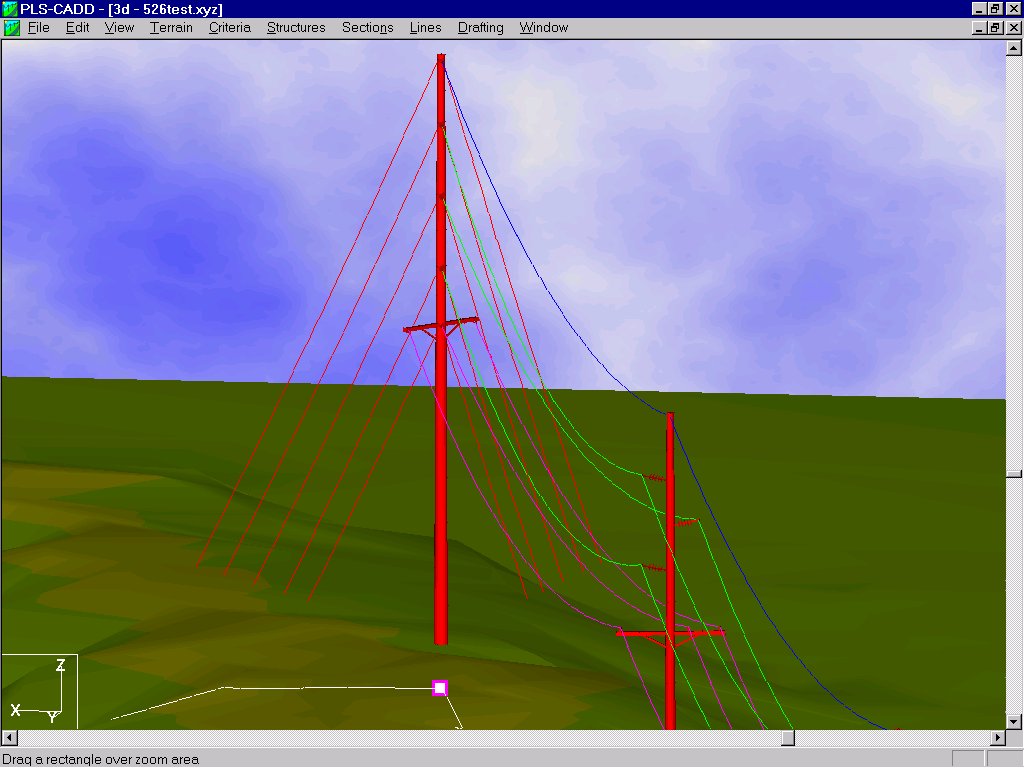The image size is (1024, 768).
Task: Open the Criteria menu
Action: point(229,27)
